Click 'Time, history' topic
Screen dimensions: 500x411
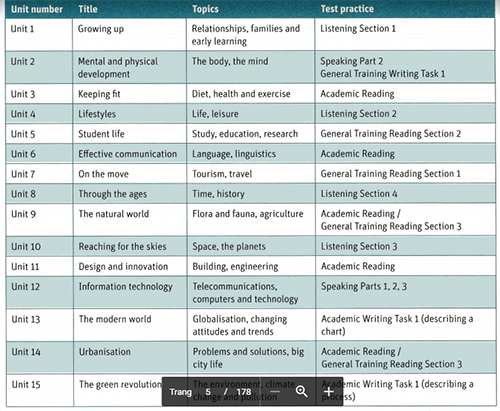click(218, 194)
